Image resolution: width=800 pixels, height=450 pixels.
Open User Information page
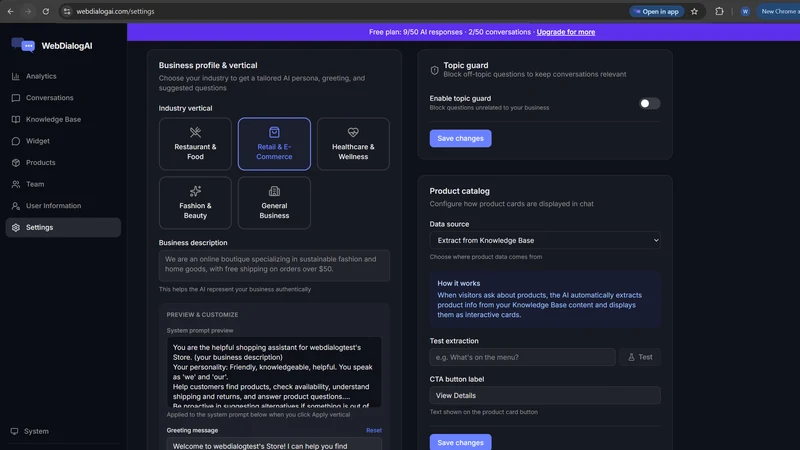(x=63, y=206)
